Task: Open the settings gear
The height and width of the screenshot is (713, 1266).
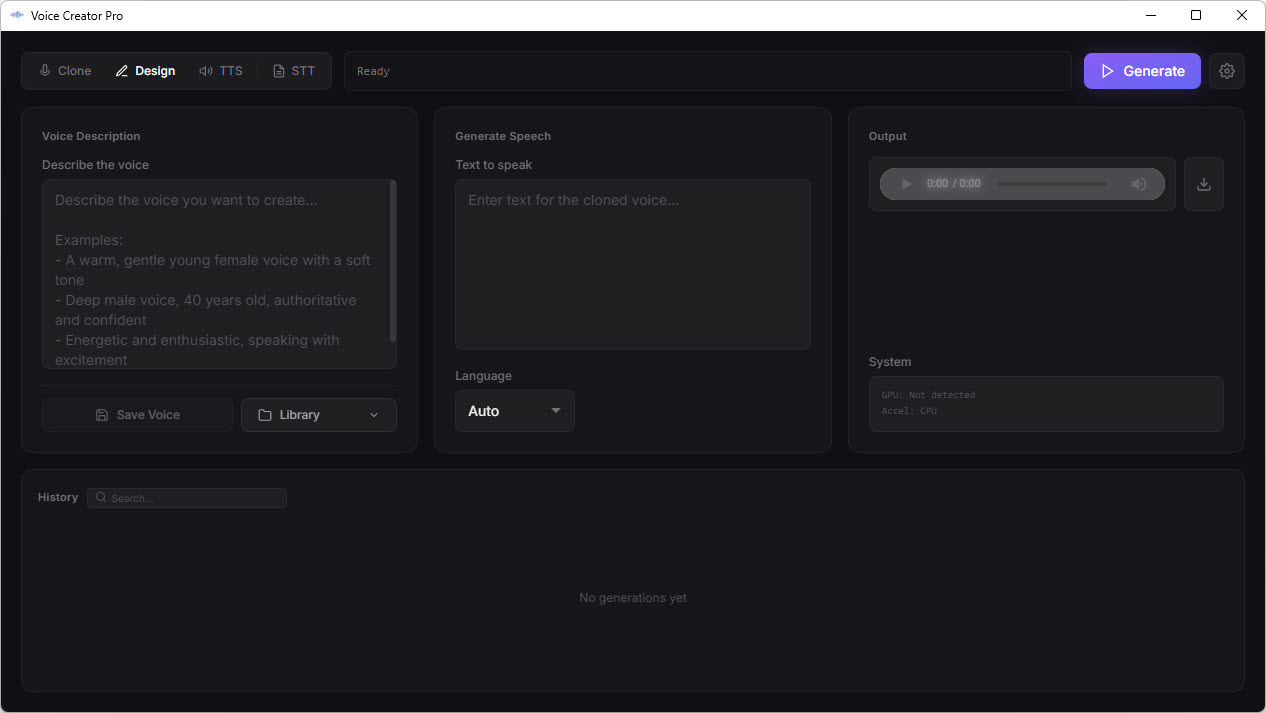Action: click(x=1227, y=71)
